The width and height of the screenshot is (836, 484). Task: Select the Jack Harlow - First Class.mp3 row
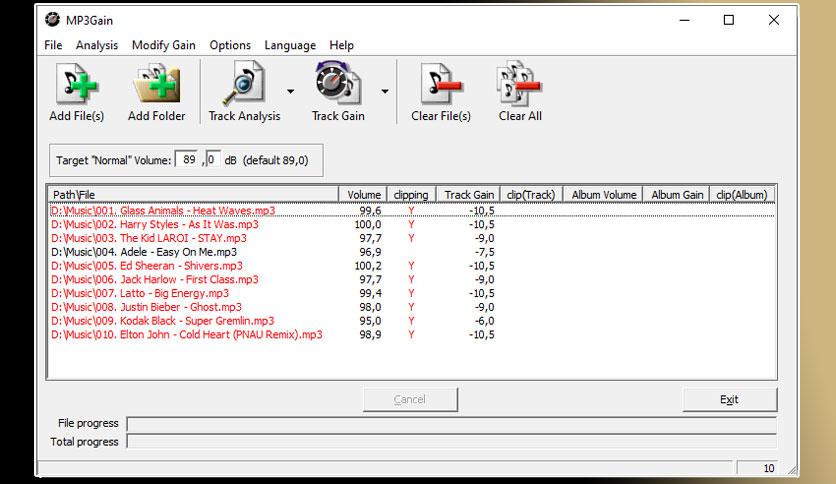point(412,279)
